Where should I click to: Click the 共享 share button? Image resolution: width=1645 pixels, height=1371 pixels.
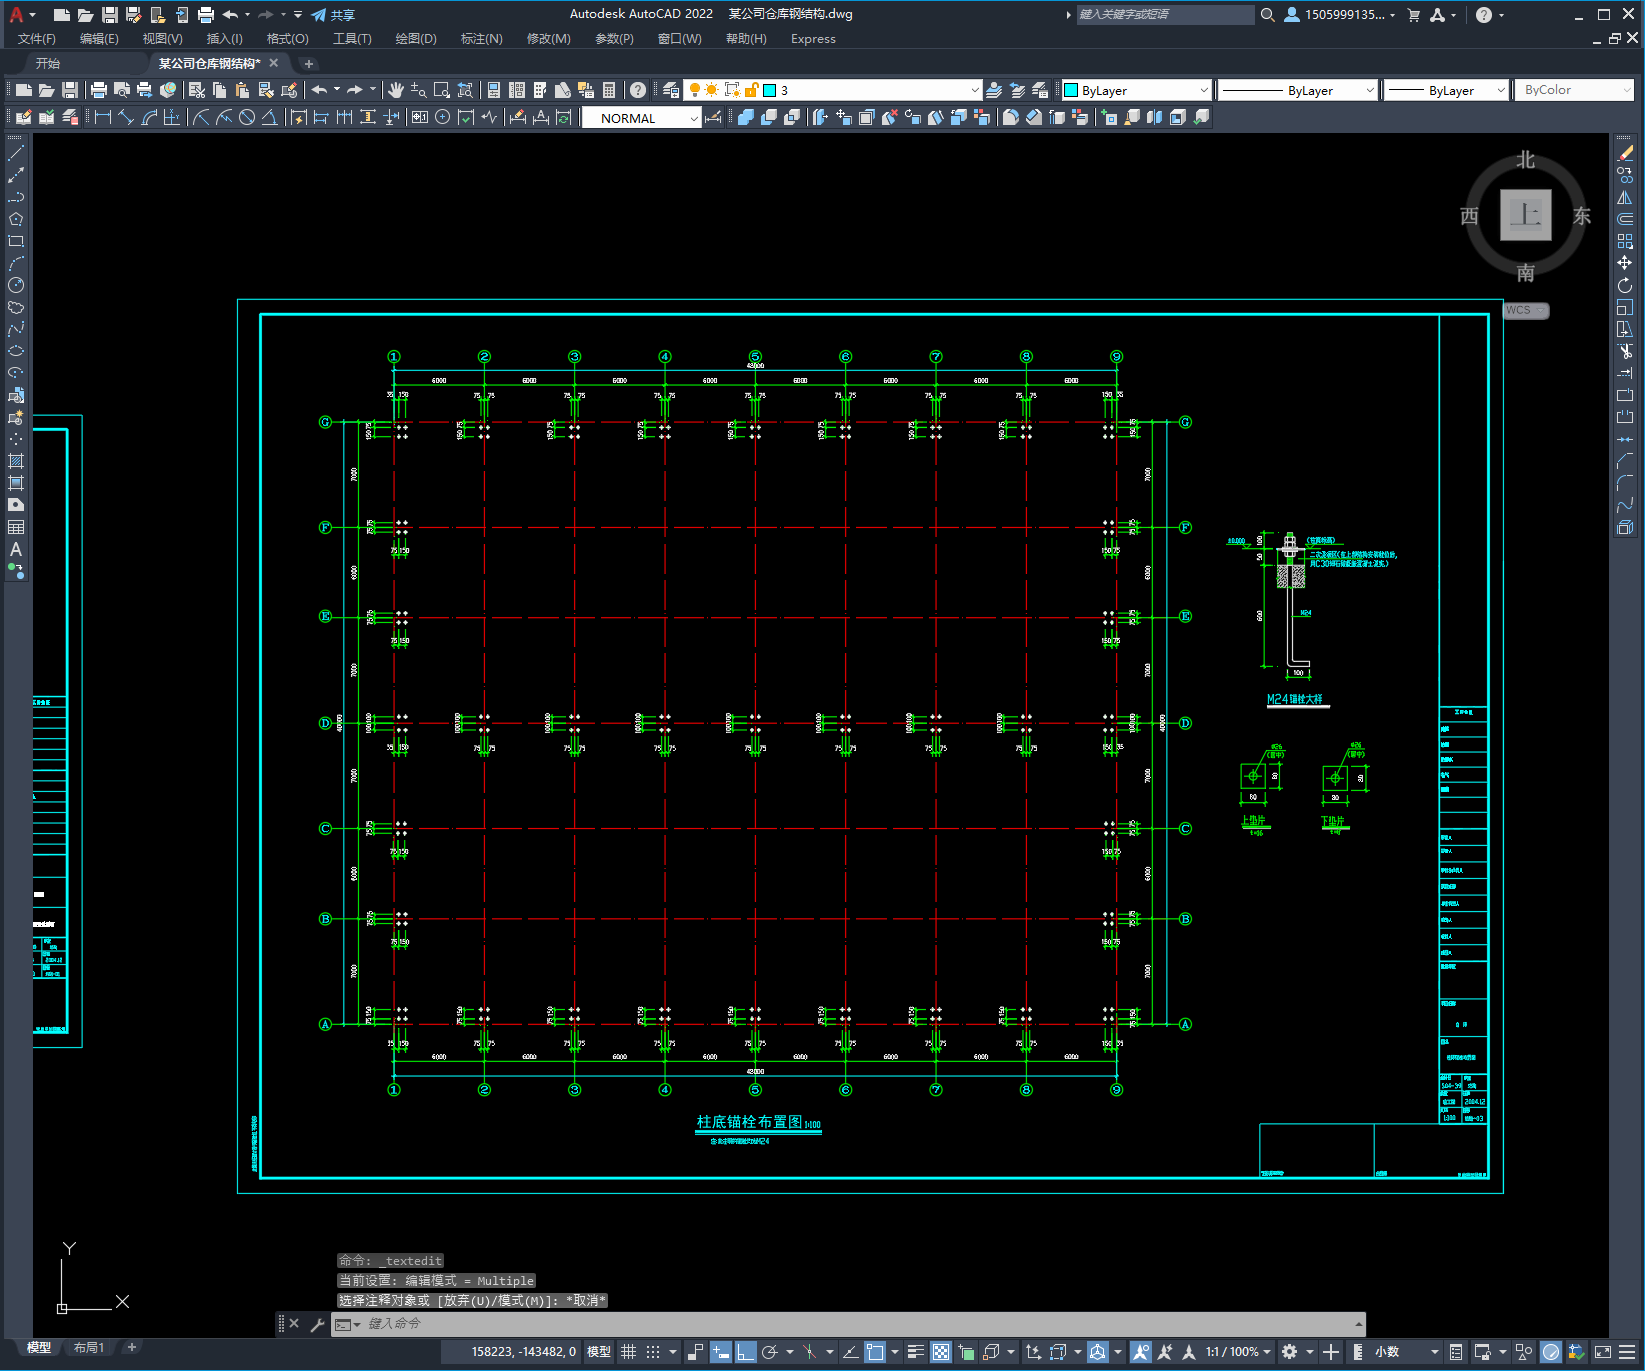[x=333, y=15]
